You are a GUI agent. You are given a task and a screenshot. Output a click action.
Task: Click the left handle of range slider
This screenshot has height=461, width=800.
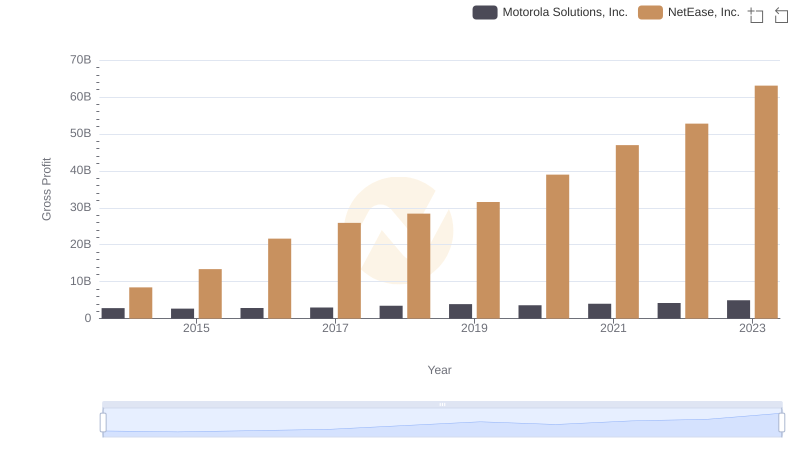pyautogui.click(x=103, y=423)
